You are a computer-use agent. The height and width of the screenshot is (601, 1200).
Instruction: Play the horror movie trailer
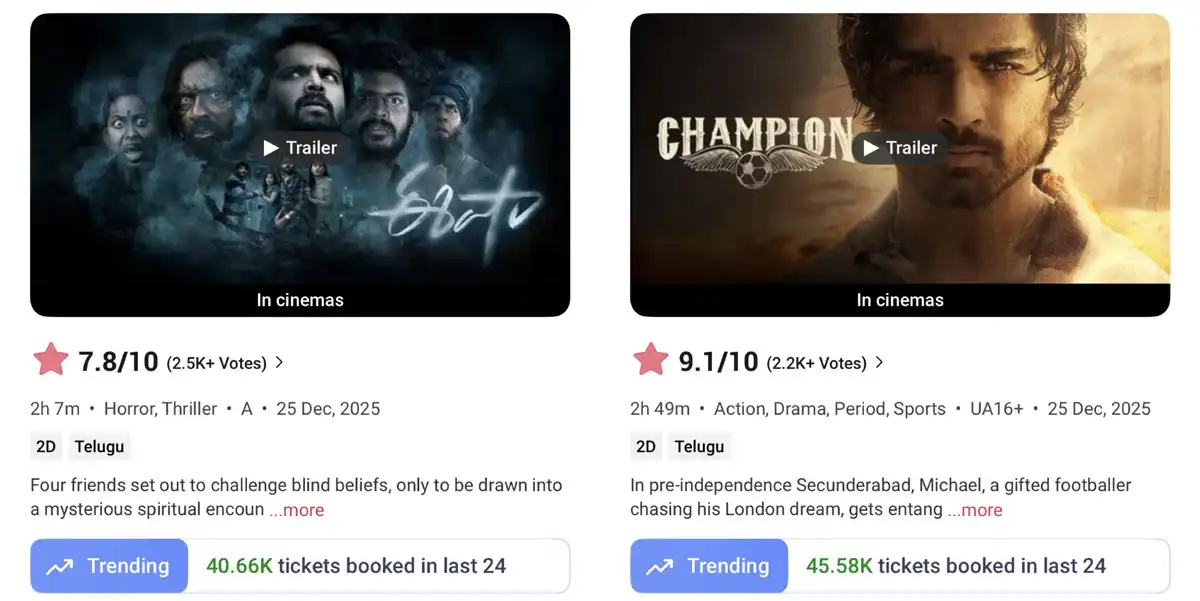(300, 148)
